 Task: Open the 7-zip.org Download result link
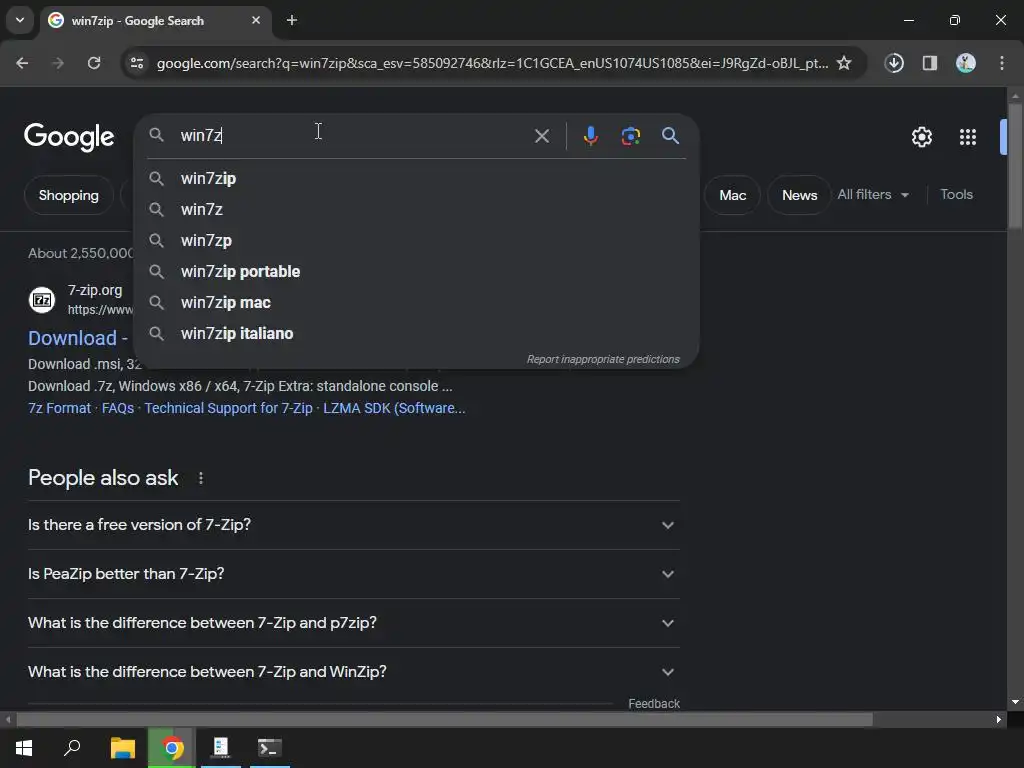point(78,338)
